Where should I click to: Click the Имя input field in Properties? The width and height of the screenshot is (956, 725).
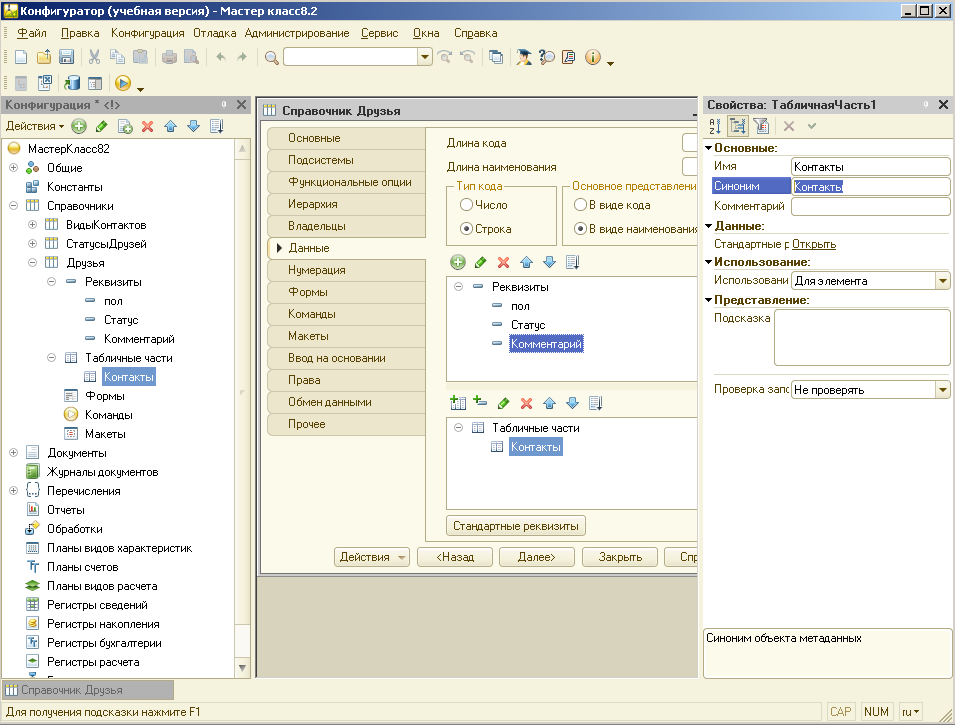pos(869,167)
